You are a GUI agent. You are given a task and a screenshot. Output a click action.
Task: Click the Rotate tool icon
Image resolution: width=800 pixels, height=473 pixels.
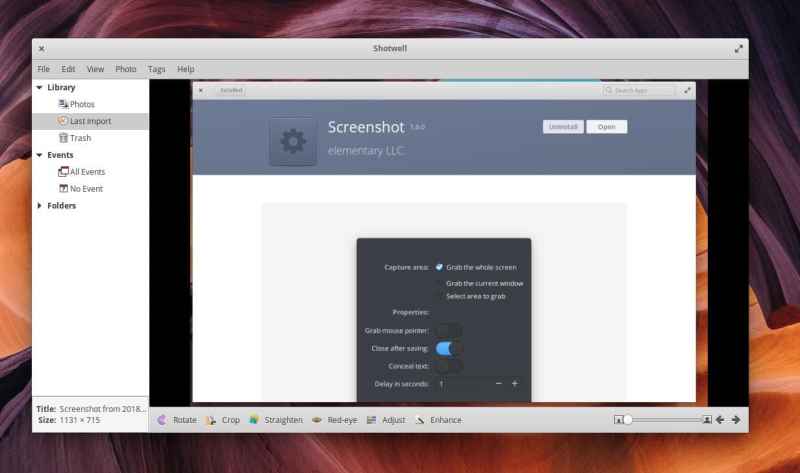pyautogui.click(x=161, y=420)
